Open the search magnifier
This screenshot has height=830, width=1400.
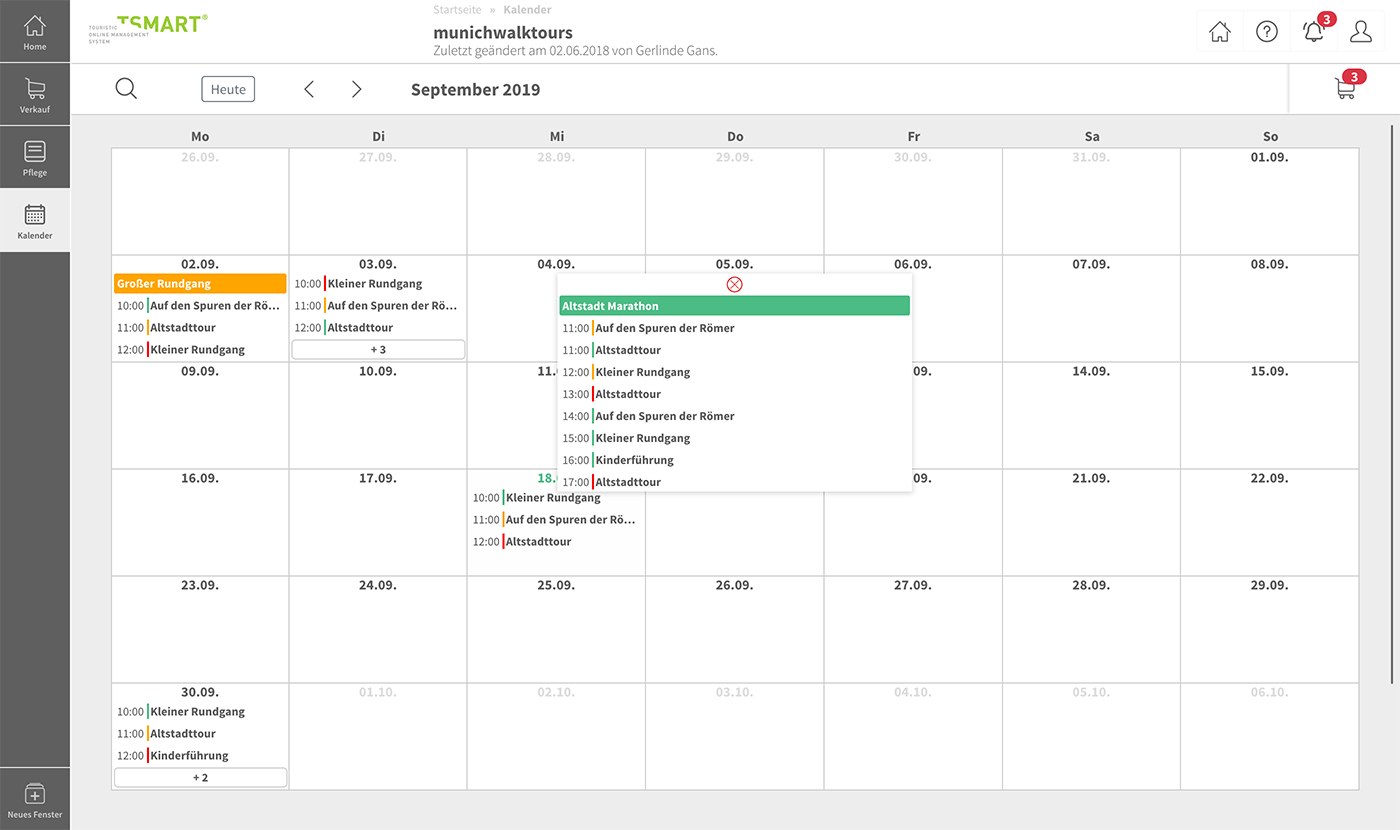click(126, 89)
